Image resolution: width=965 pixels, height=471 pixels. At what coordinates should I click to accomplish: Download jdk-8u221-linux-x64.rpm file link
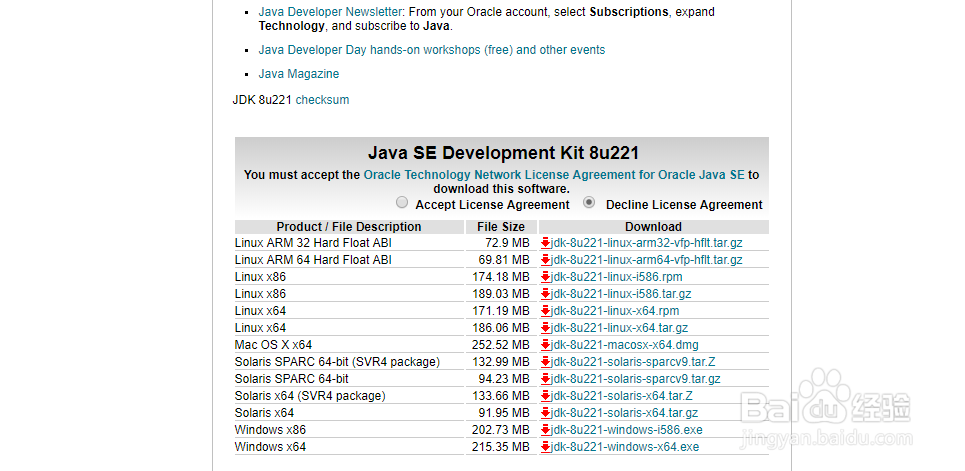click(x=615, y=311)
